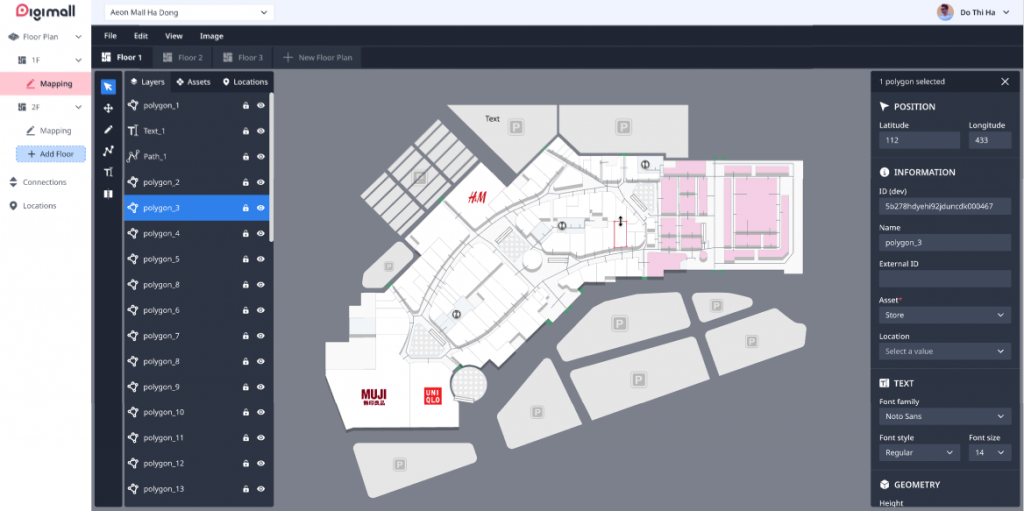Open the Aeon Mall Ha Dong dropdown
Screen dimensions: 1024x511
point(188,12)
